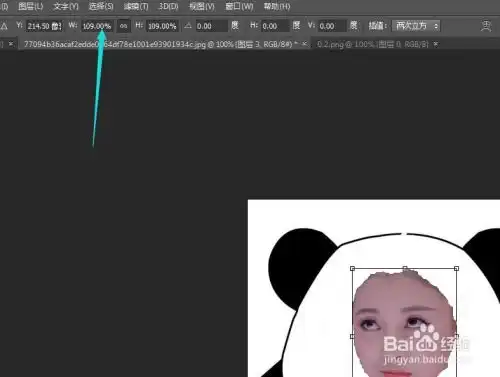Image resolution: width=500 pixels, height=377 pixels.
Task: Toggle the maintain aspect ratio link icon
Action: [123, 26]
